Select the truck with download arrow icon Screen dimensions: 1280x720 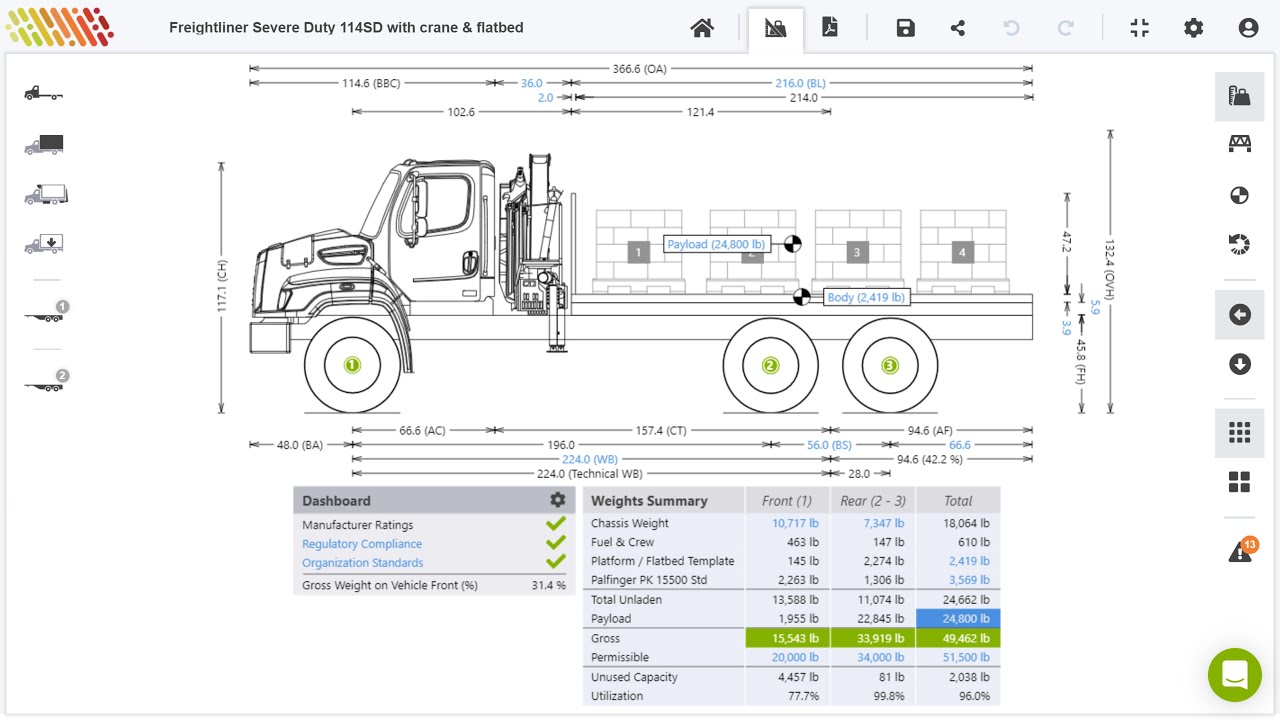(44, 244)
